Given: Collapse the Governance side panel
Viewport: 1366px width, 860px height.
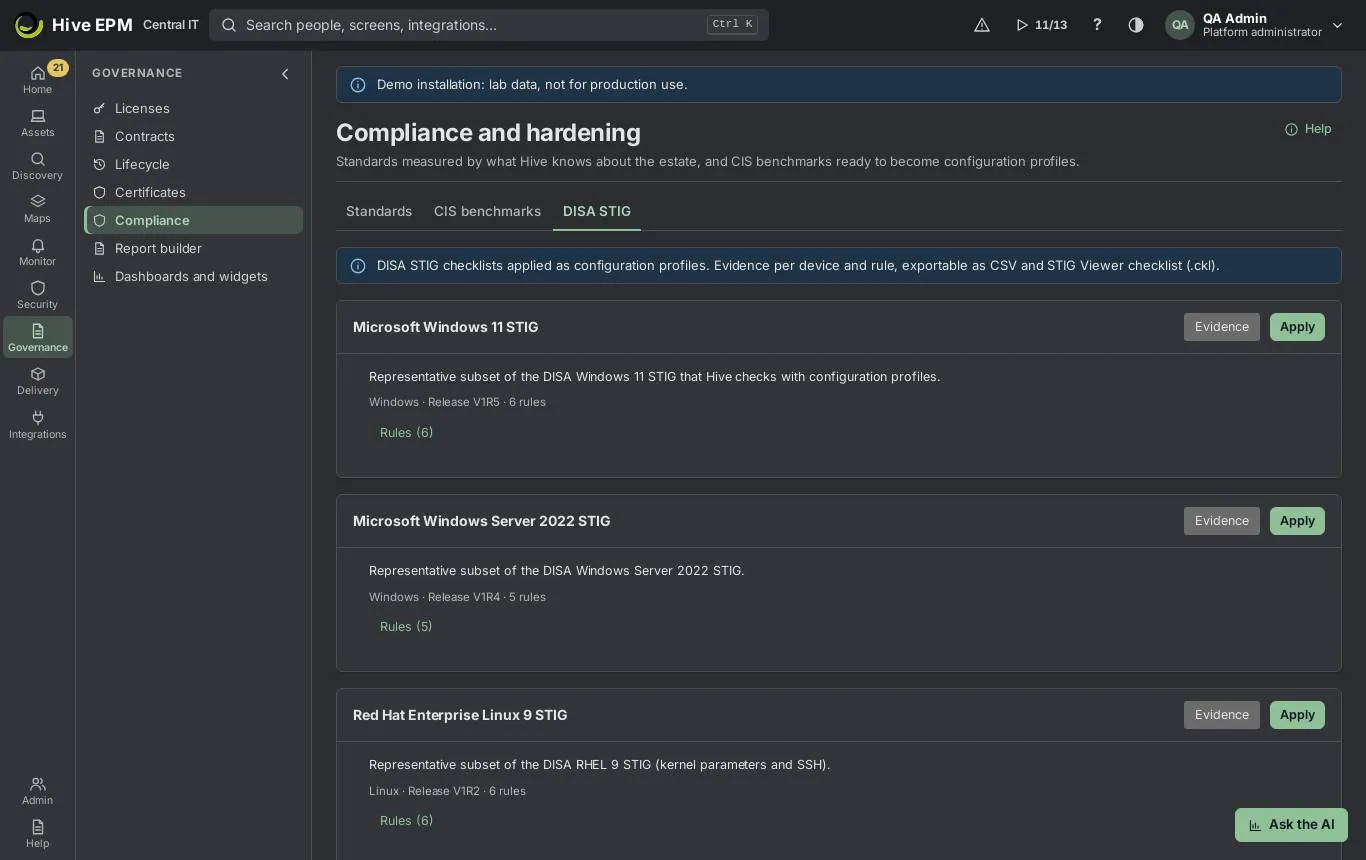Looking at the screenshot, I should pos(285,73).
